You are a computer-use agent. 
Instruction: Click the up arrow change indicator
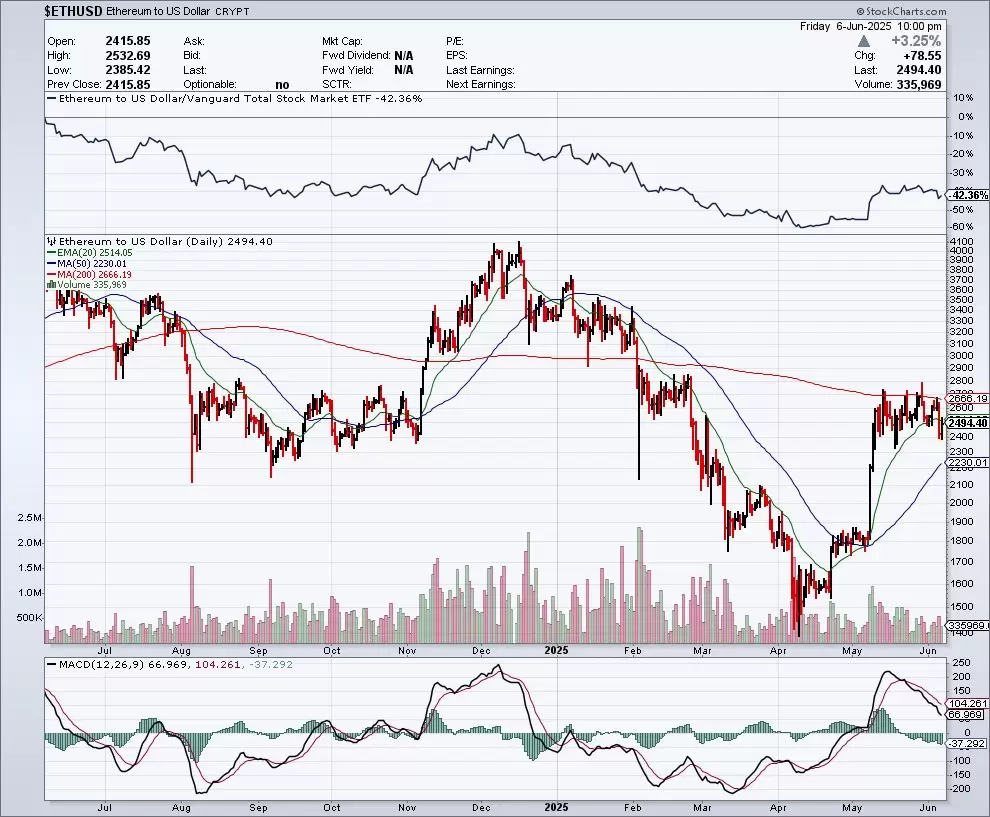coord(864,41)
